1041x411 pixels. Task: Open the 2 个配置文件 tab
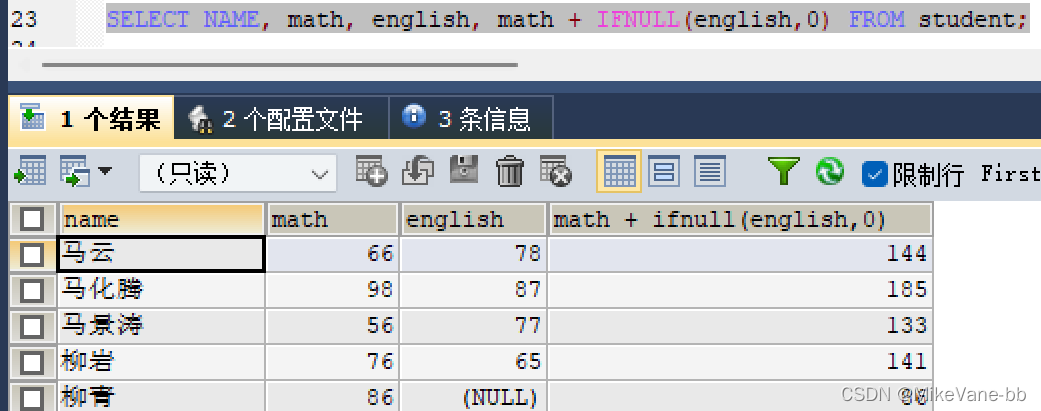point(281,119)
